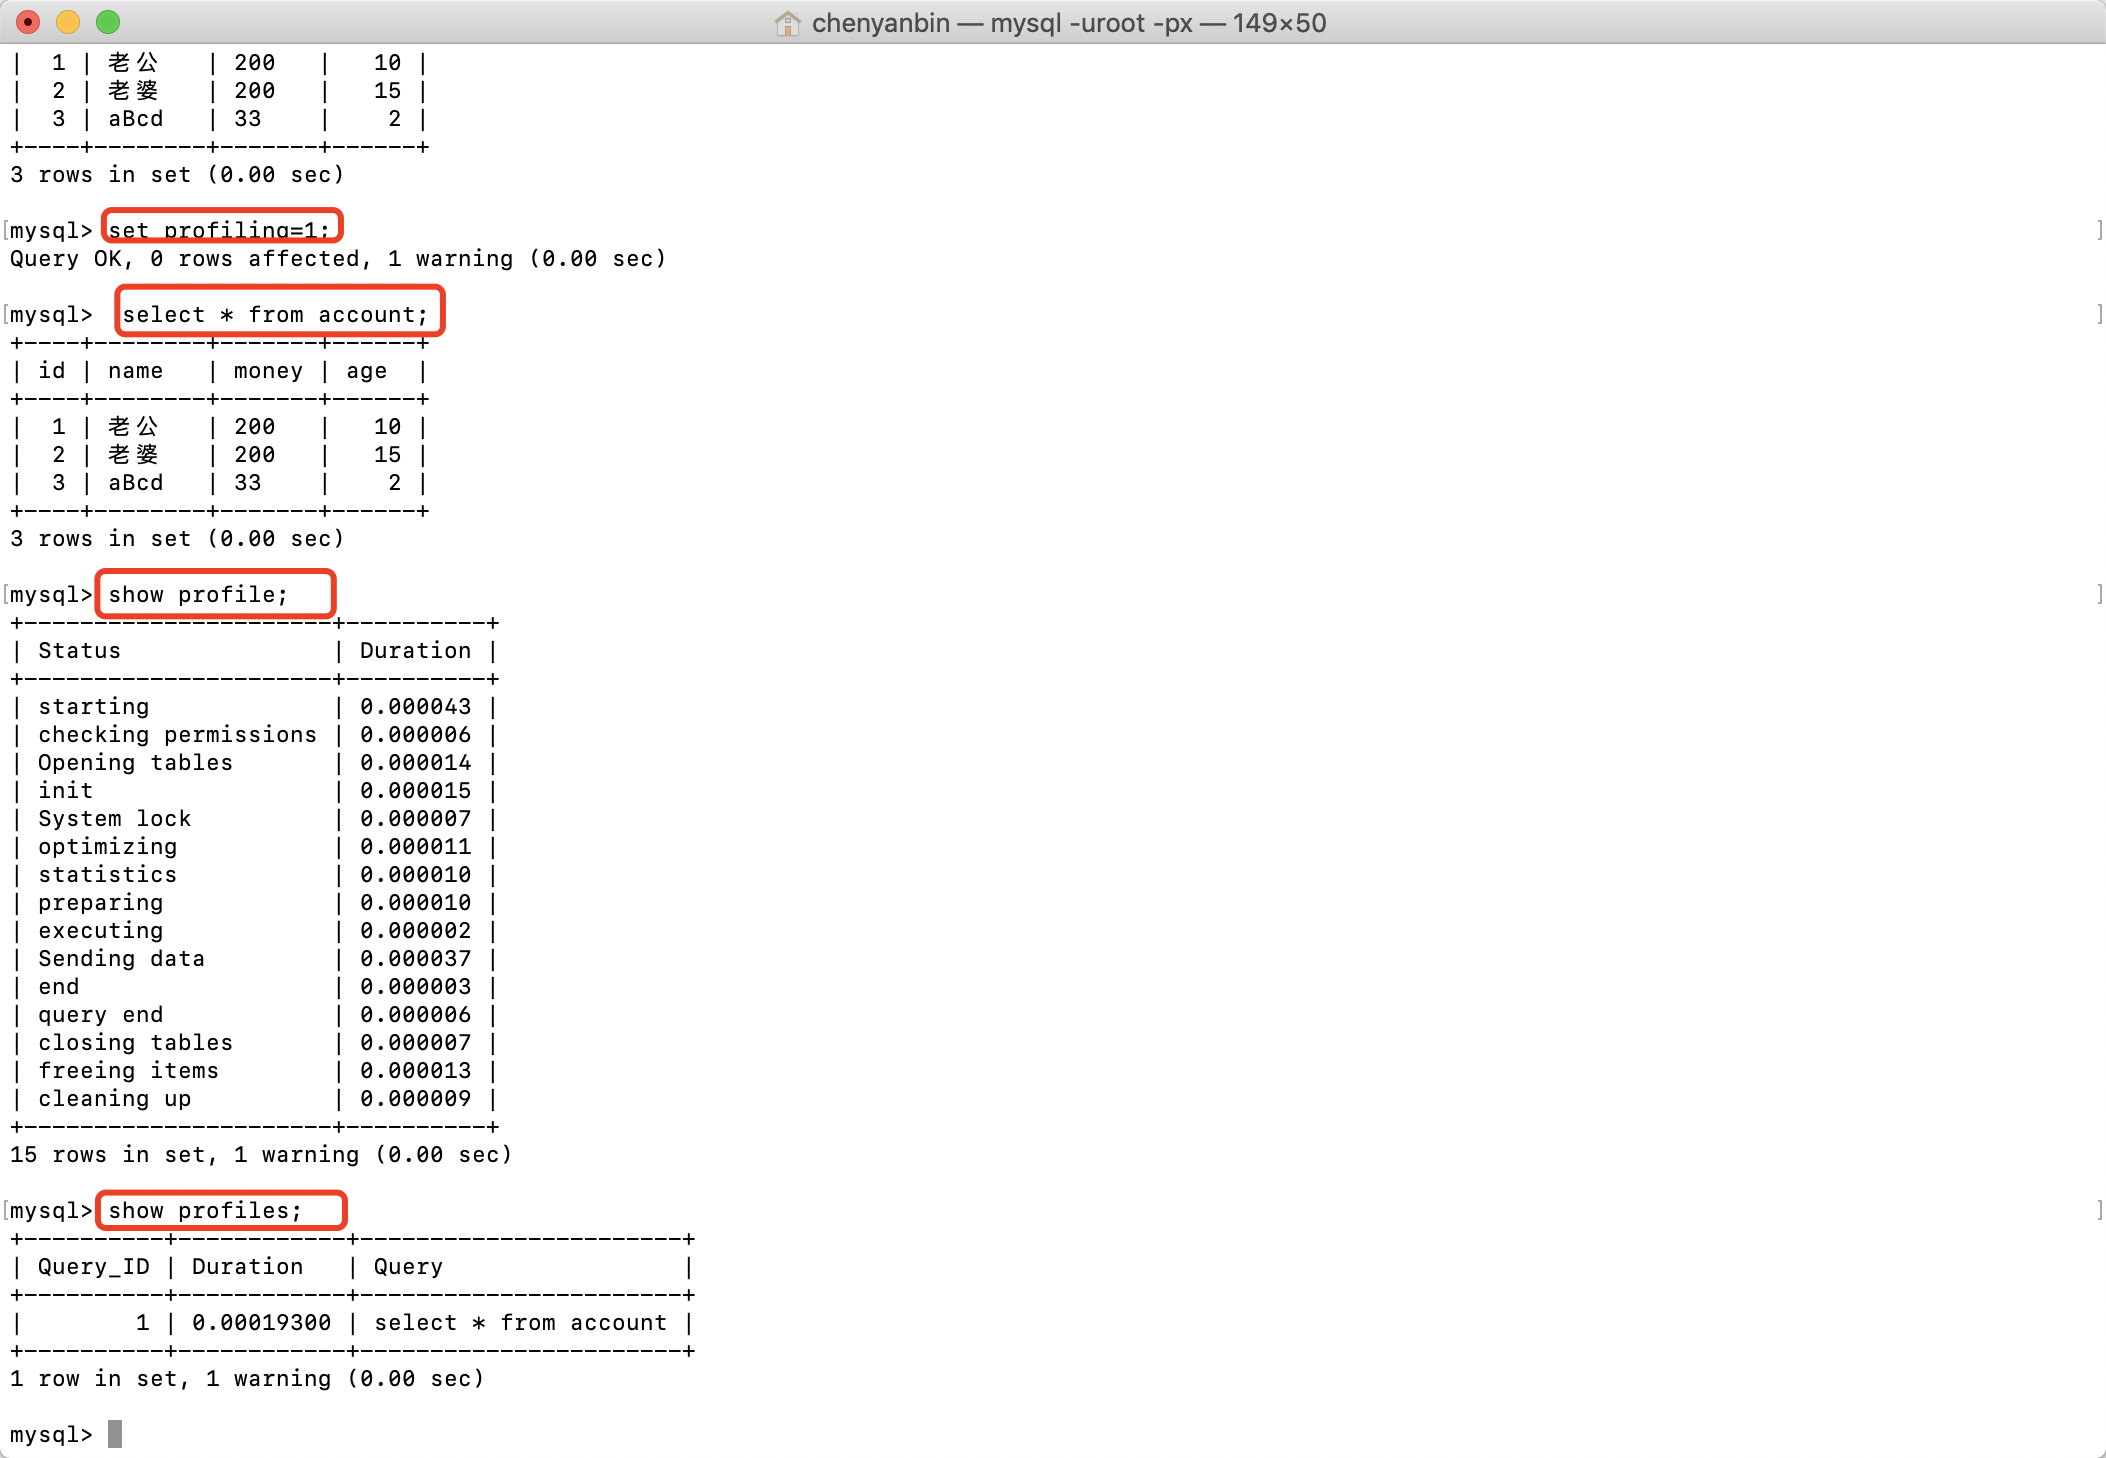Click the 'statistics' status row

tap(255, 875)
